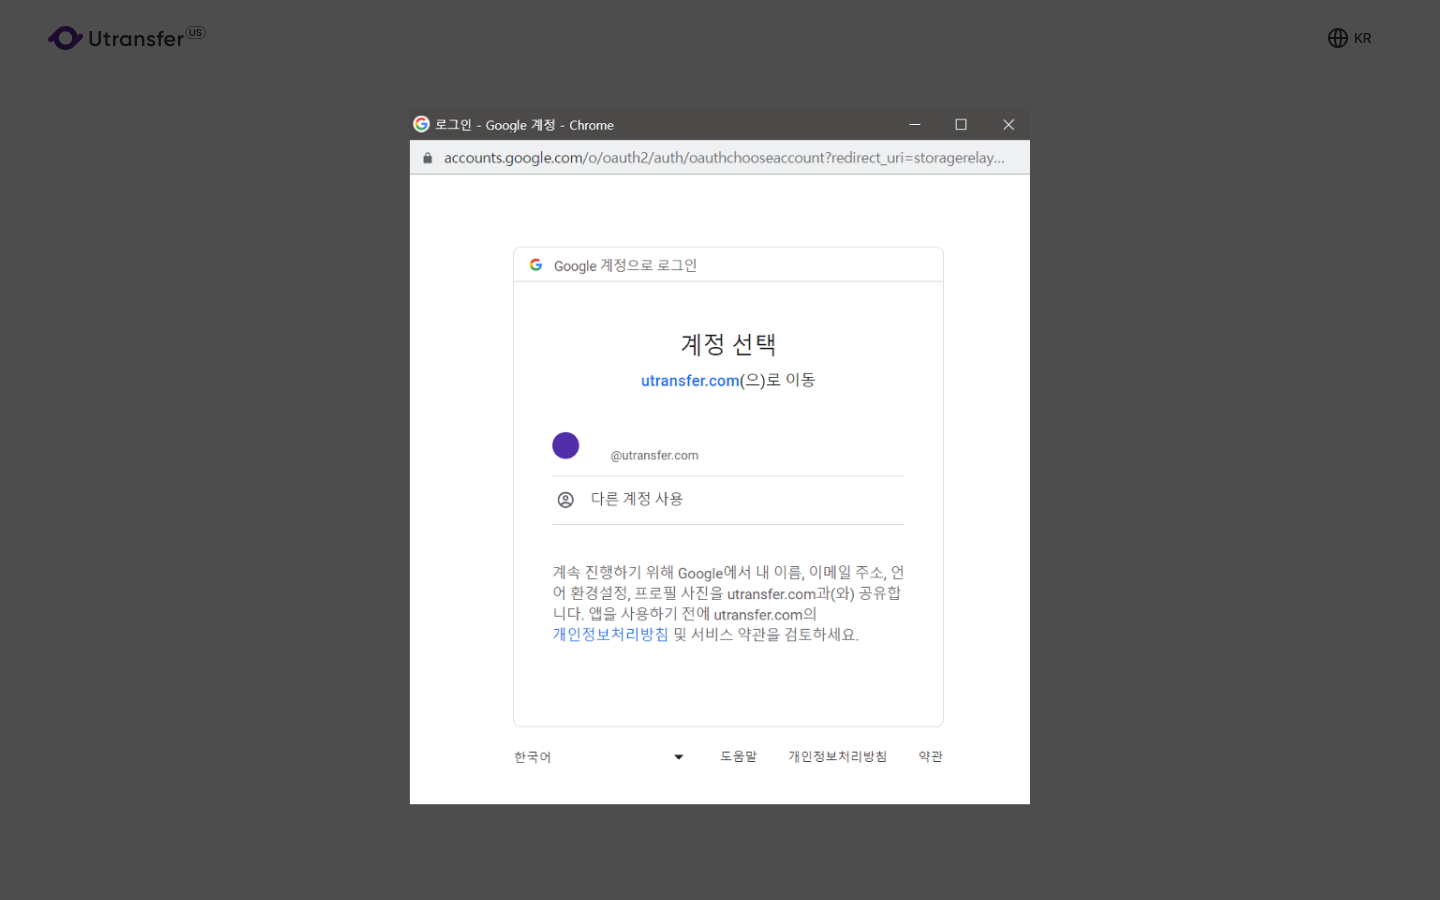Screen dimensions: 1440x900
Task: Choose the @utransfer.com account email
Action: (654, 455)
